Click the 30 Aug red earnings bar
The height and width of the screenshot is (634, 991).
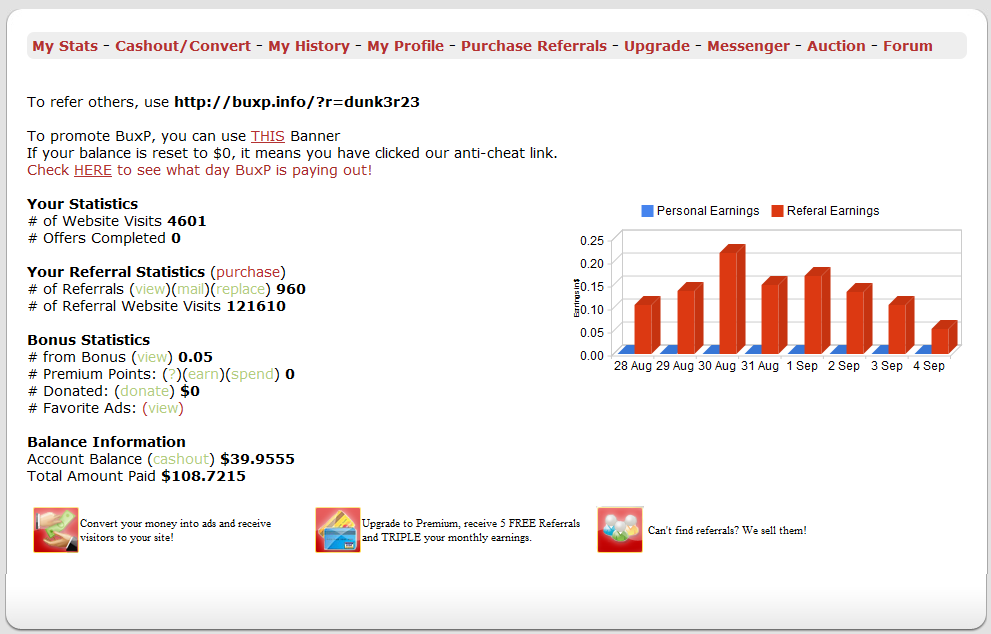point(731,300)
